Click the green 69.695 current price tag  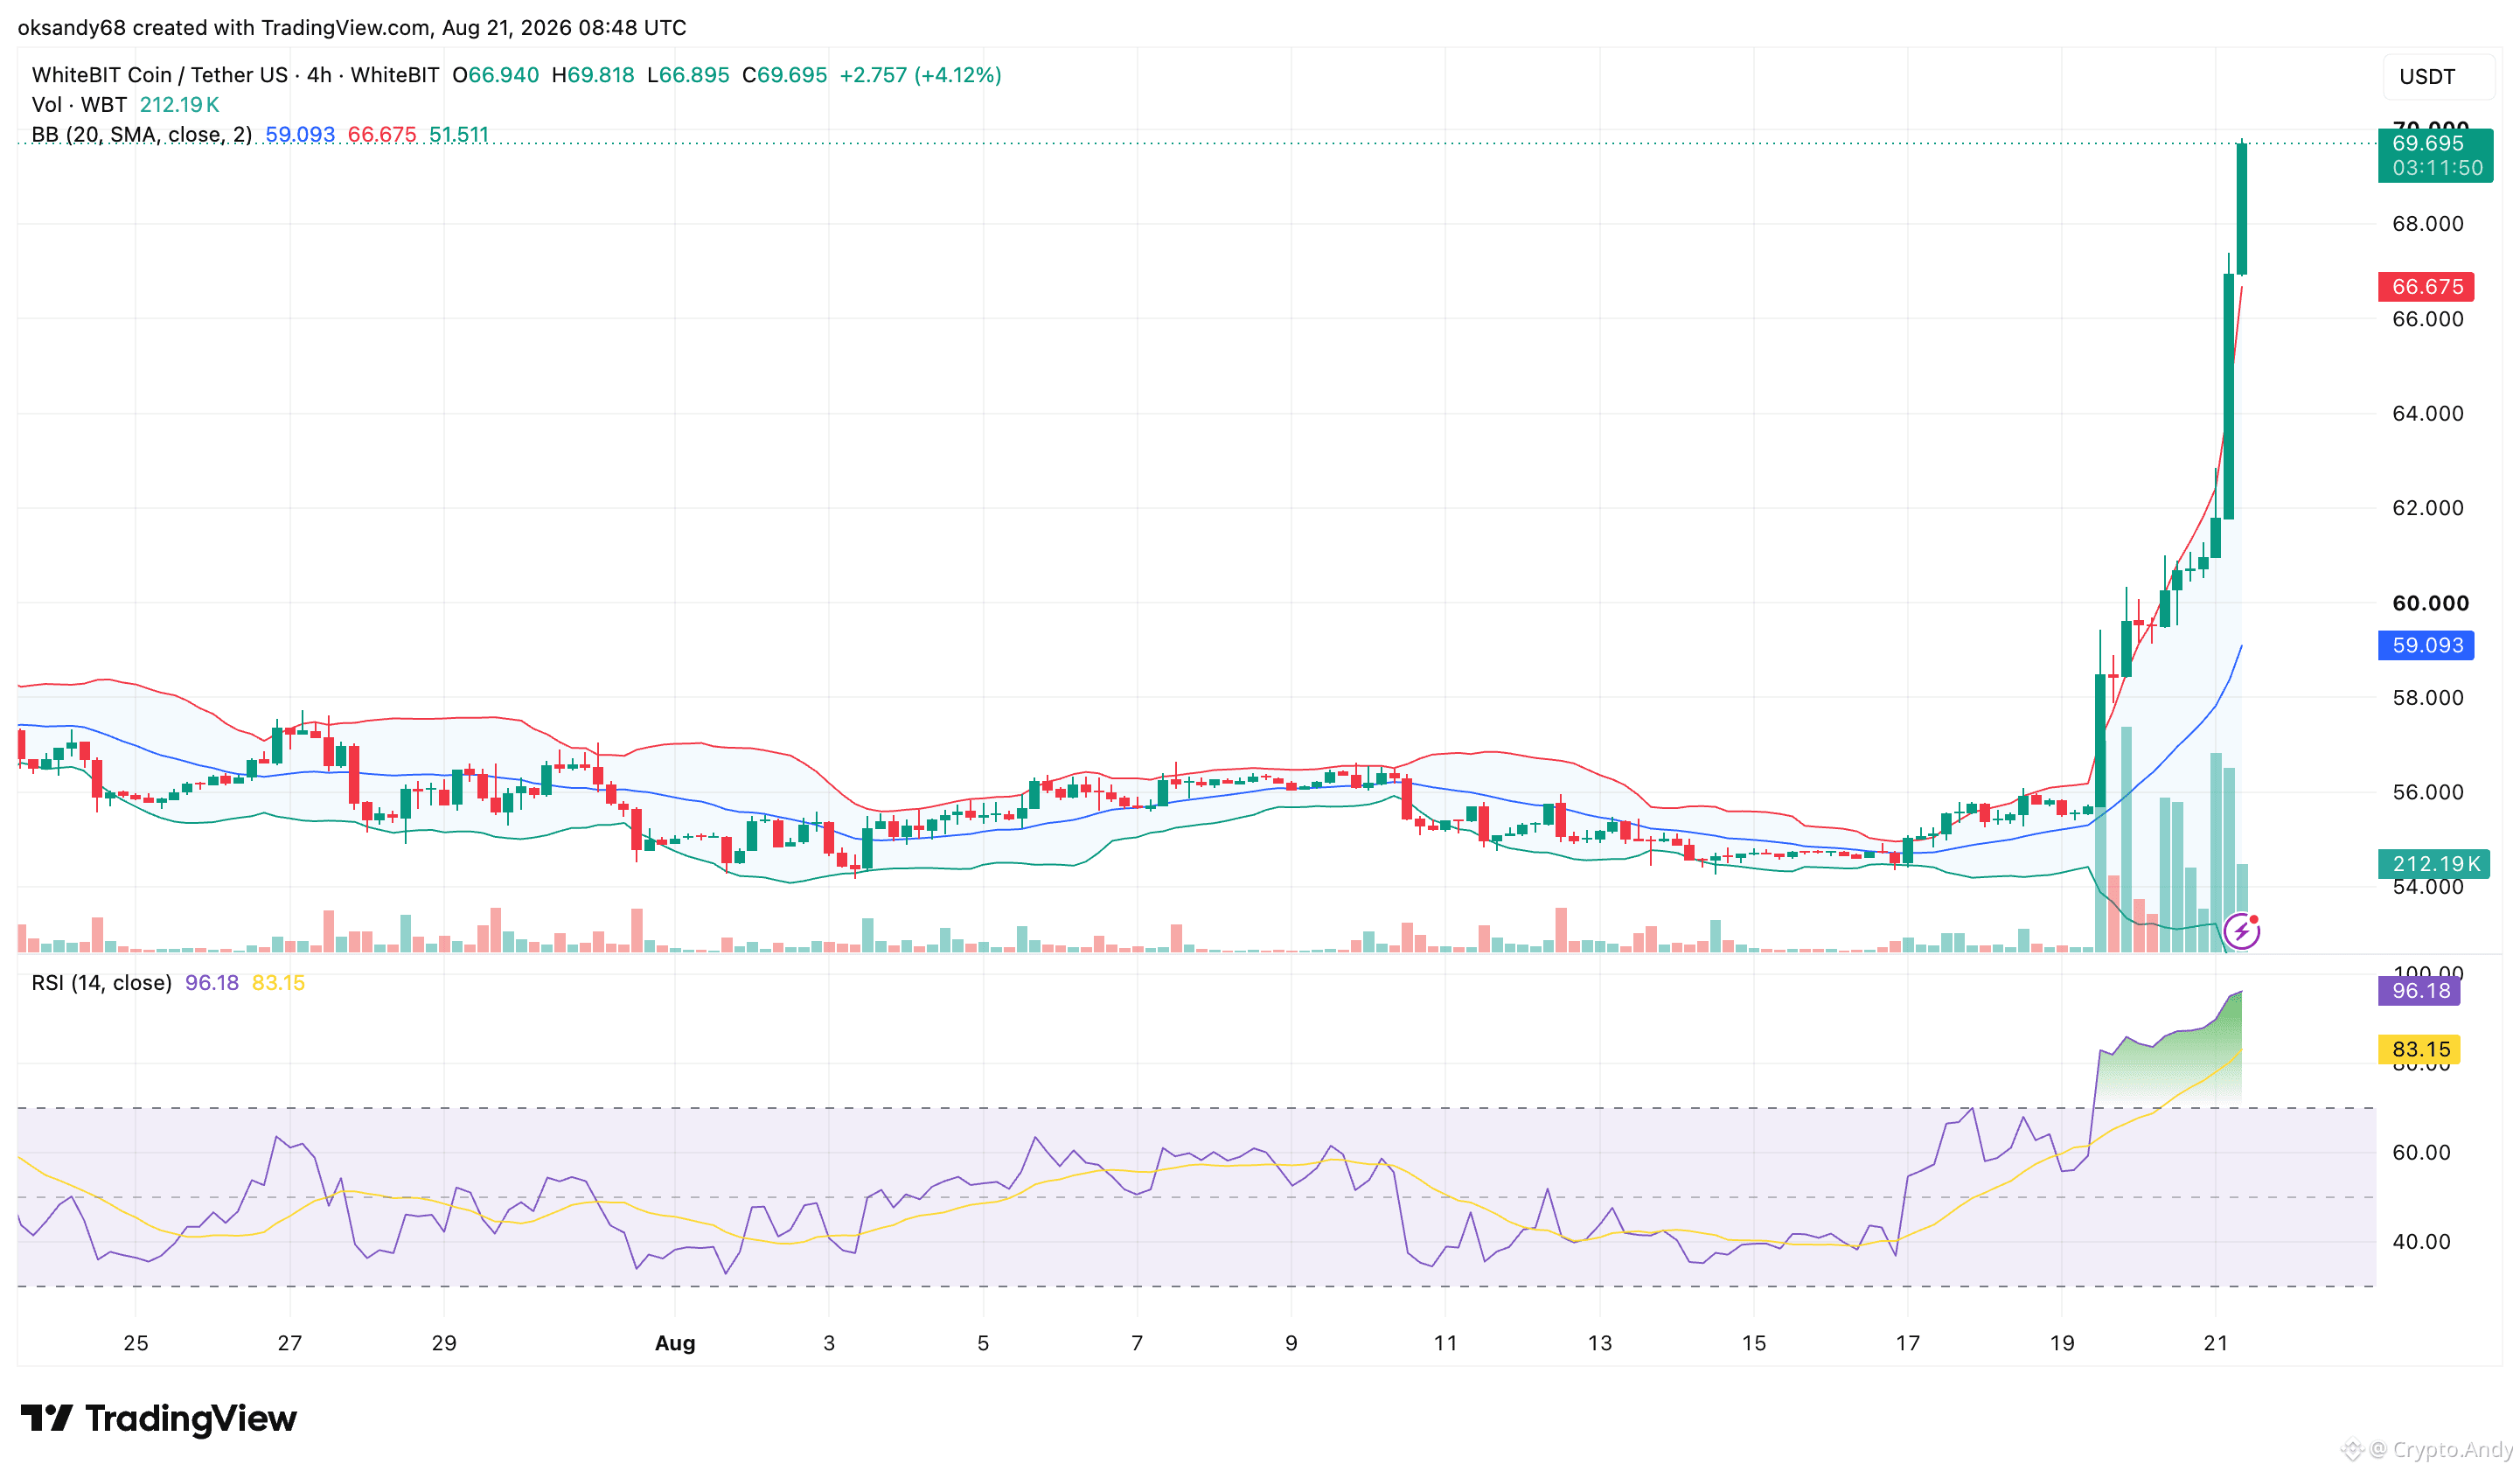[2435, 156]
